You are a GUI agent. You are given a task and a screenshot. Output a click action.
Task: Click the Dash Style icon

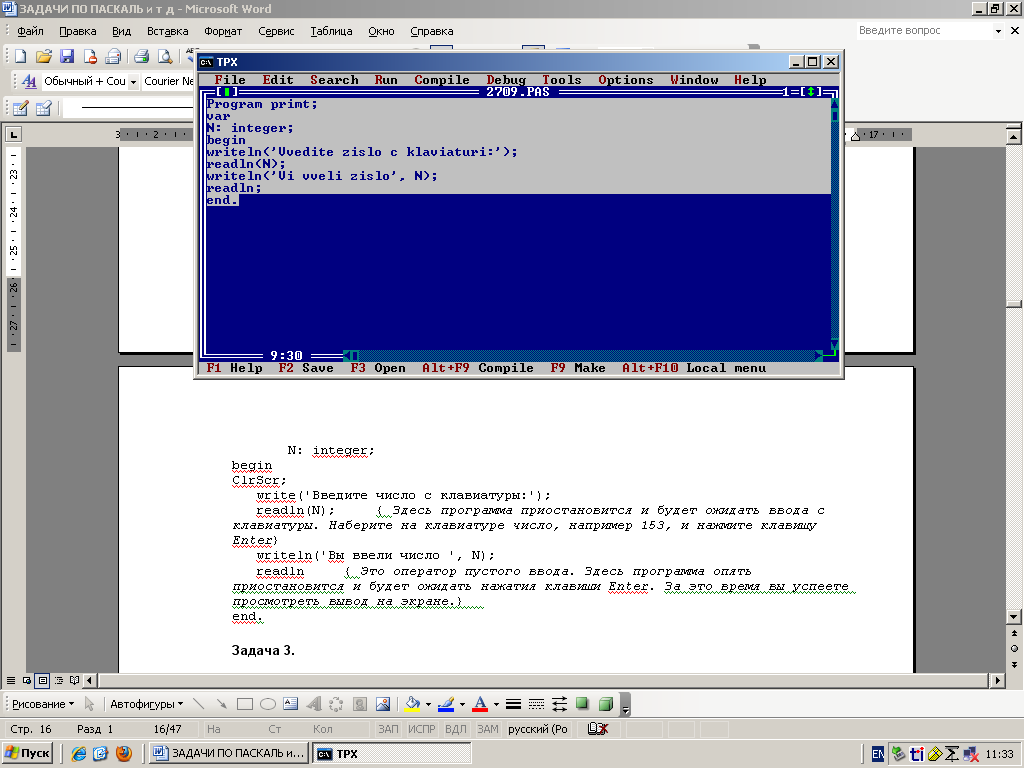tap(536, 704)
